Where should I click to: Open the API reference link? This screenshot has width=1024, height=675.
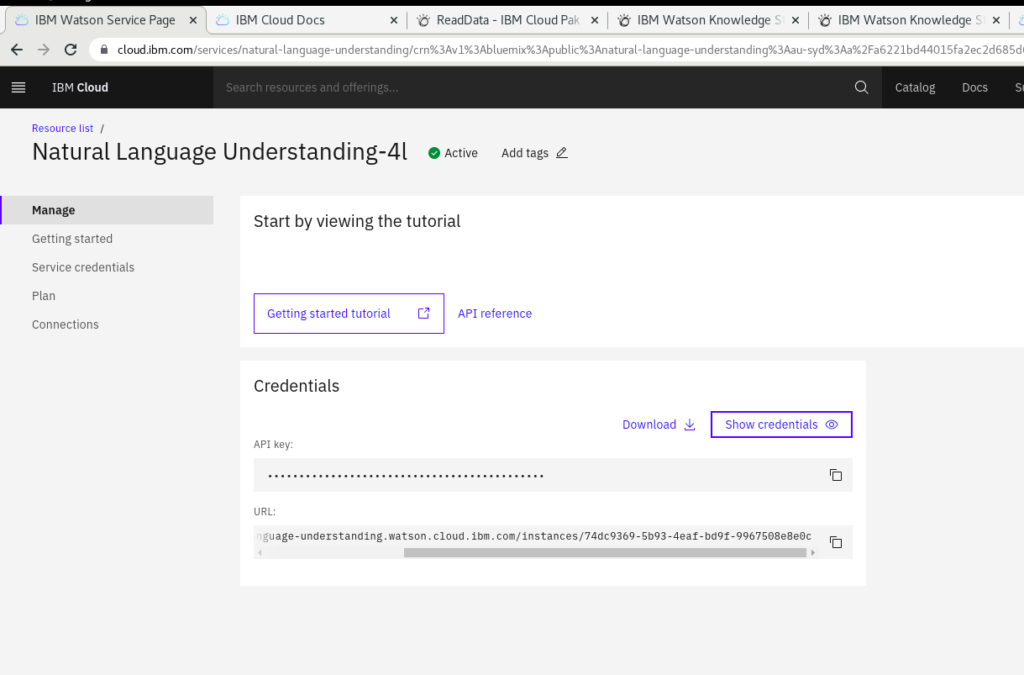pos(494,313)
